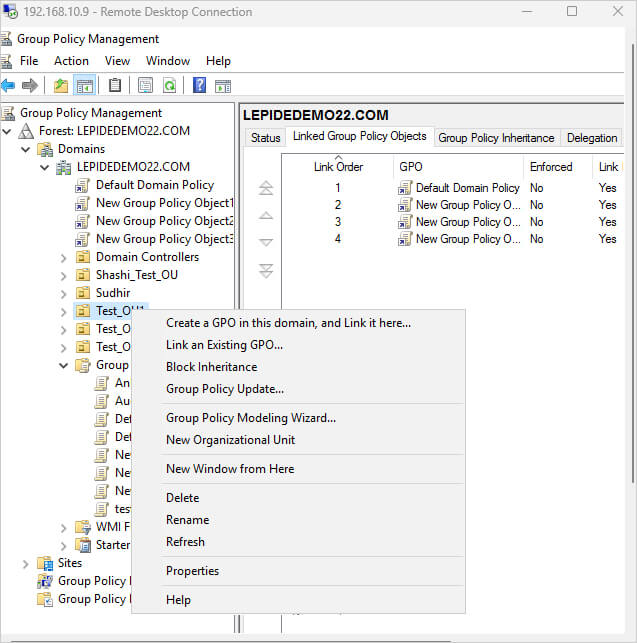Open Help via the blue question mark icon
Viewport: 637px width, 643px height.
tap(199, 85)
